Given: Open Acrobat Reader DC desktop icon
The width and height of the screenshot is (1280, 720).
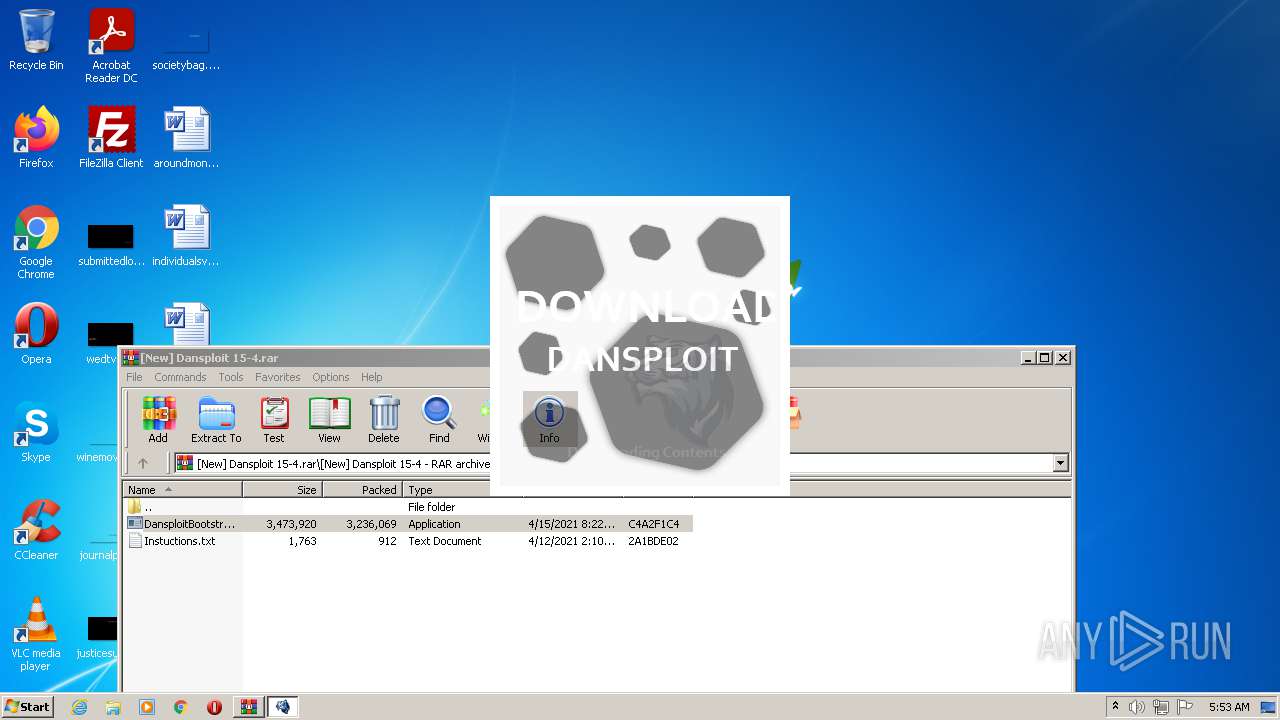Looking at the screenshot, I should point(111,46).
